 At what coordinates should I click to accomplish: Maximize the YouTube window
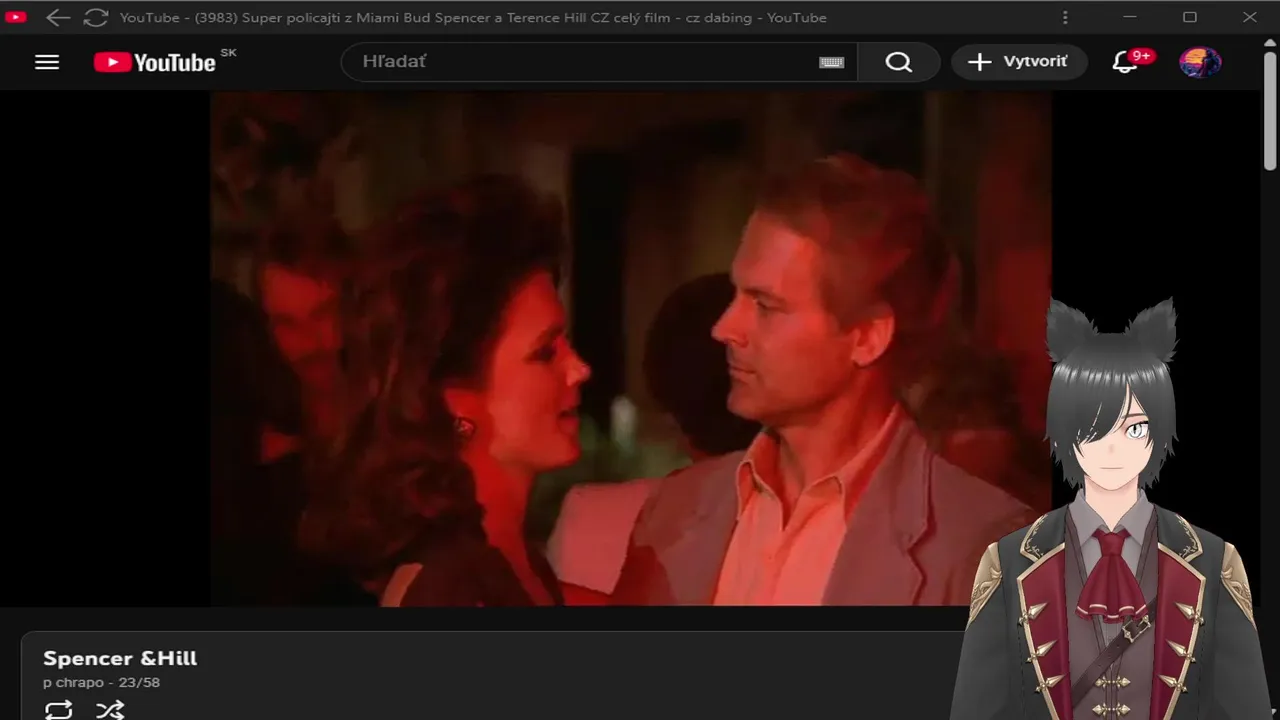pos(1190,17)
